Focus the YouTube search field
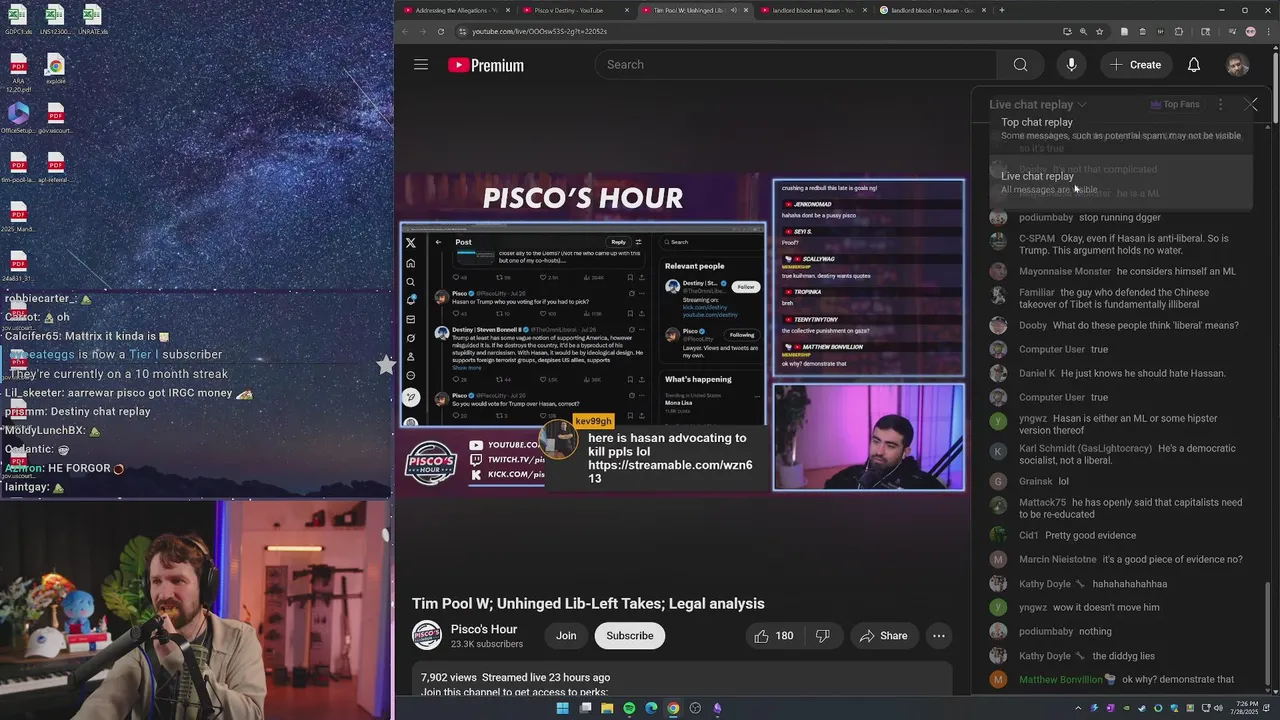1280x720 pixels. [x=795, y=65]
